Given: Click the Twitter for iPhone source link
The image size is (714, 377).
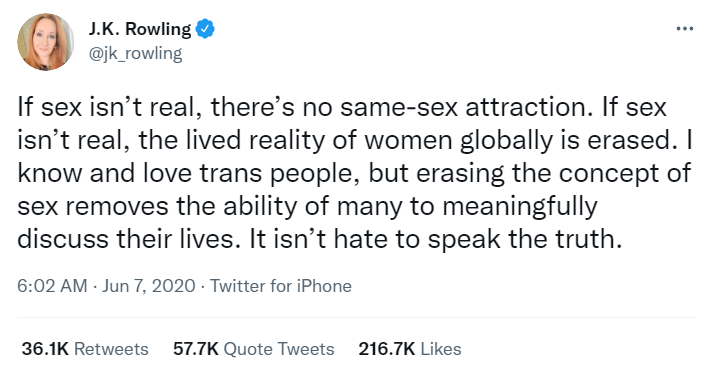Looking at the screenshot, I should click(x=280, y=286).
